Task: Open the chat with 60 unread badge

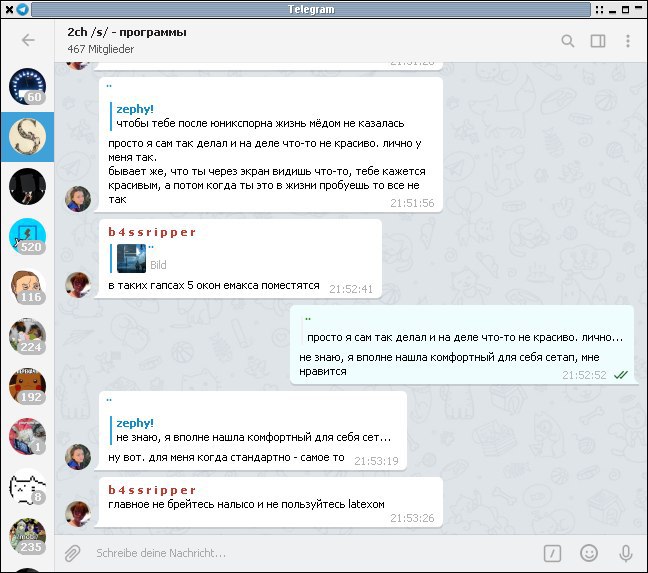Action: [27, 86]
